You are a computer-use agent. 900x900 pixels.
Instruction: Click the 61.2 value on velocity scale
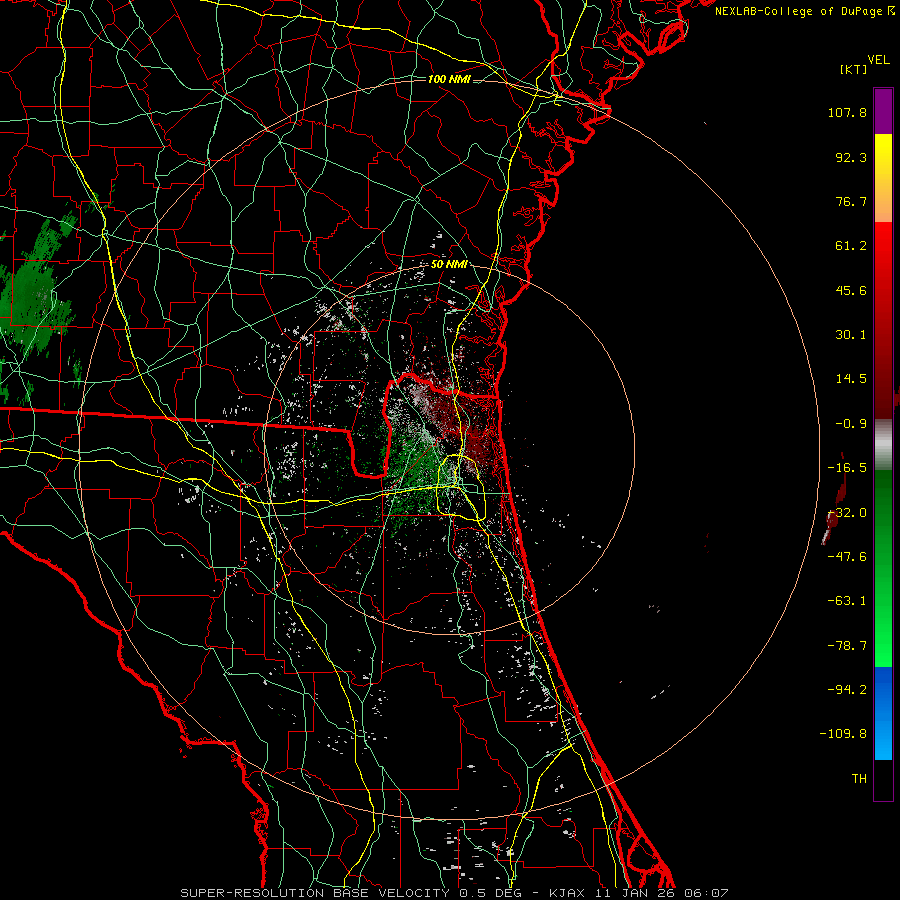851,246
